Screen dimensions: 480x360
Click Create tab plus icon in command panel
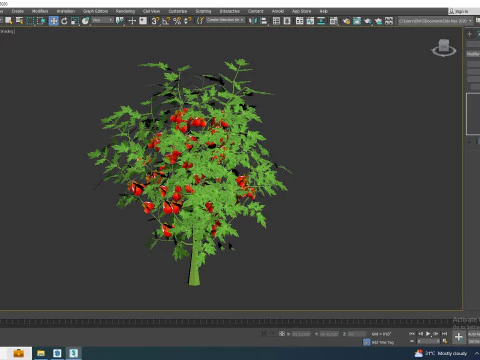470,34
